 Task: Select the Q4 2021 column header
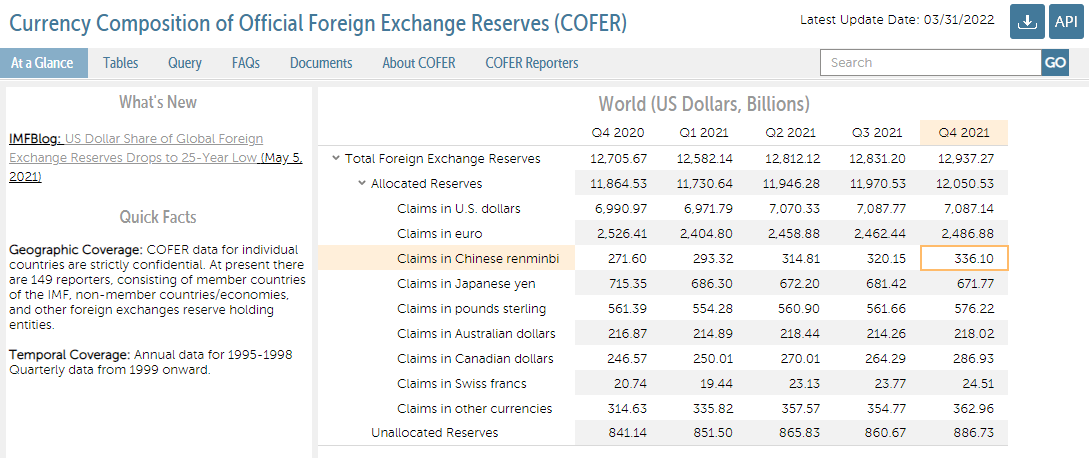pyautogui.click(x=964, y=133)
